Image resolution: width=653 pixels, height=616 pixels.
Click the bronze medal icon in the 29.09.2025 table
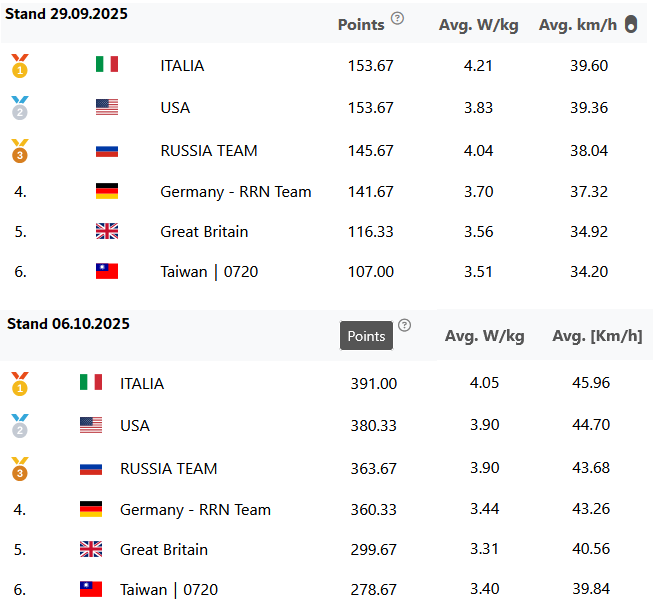(19, 151)
